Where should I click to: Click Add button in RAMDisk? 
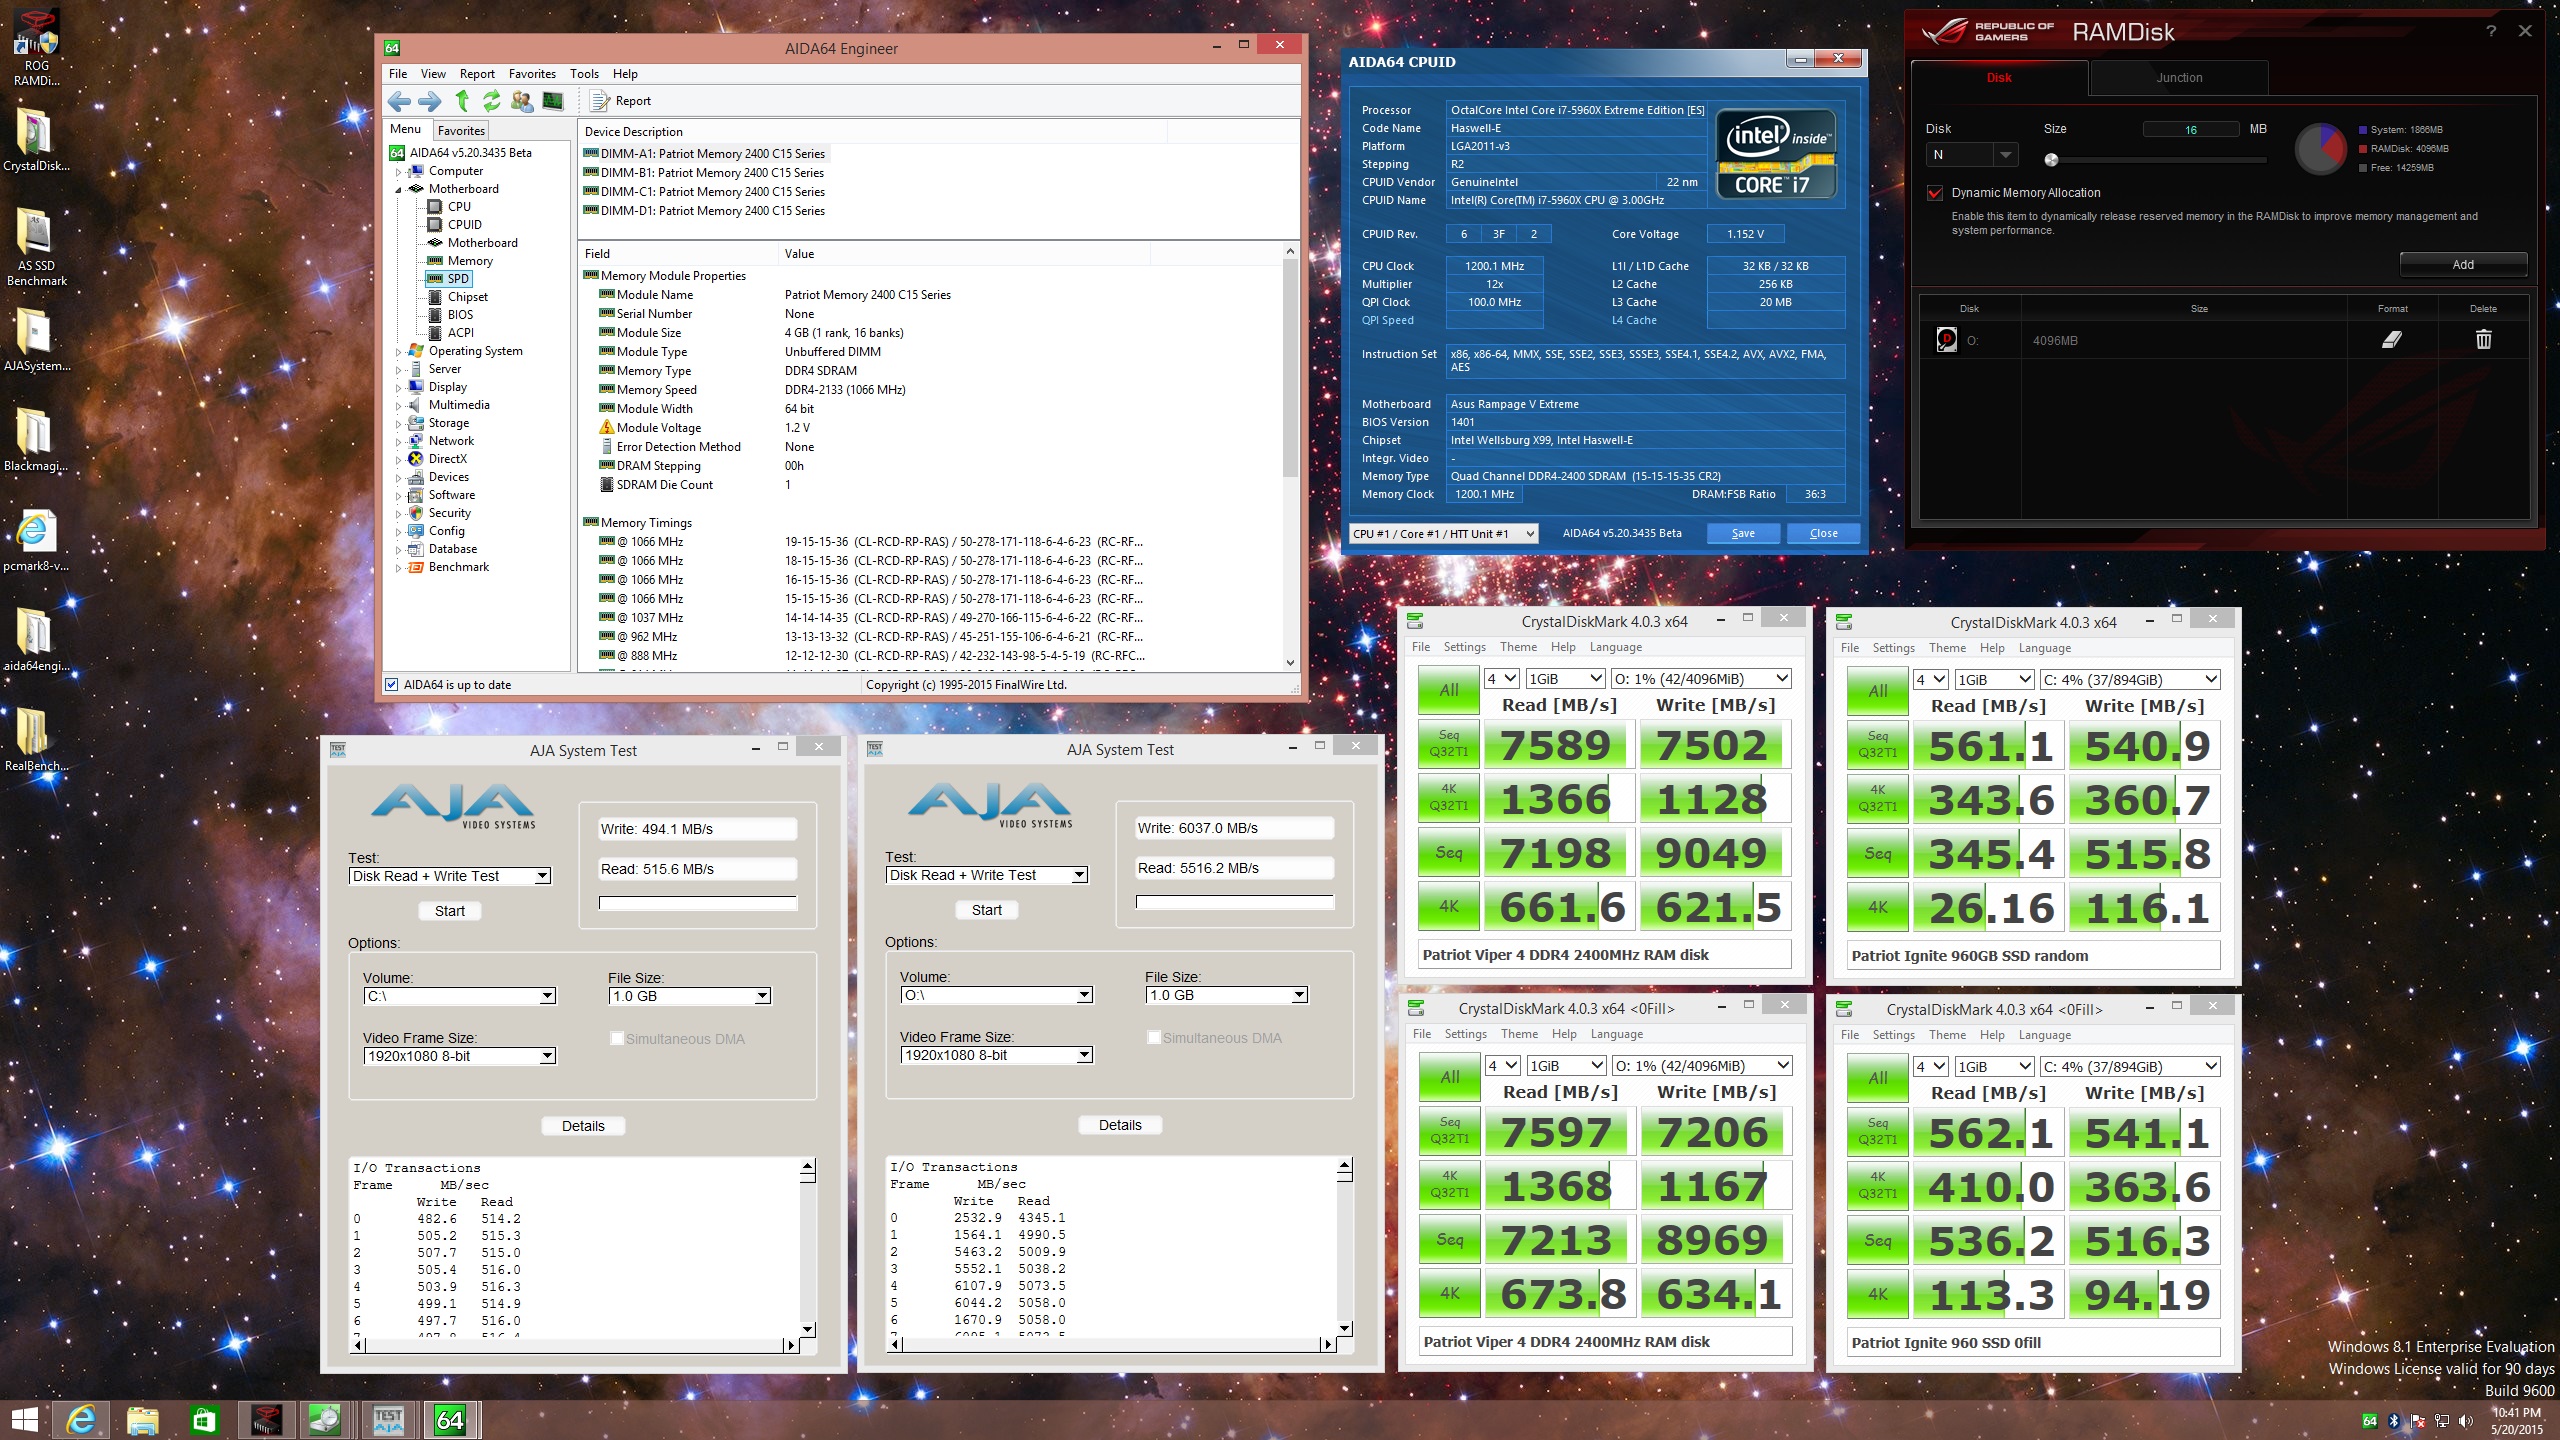click(x=2463, y=265)
